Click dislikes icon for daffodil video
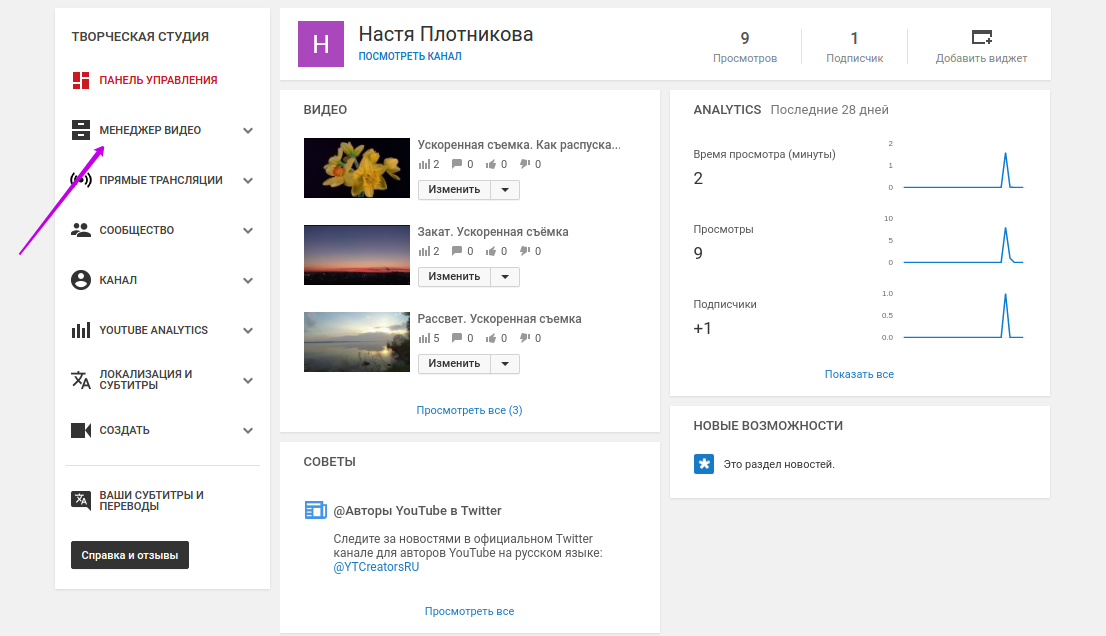1106x636 pixels. [x=525, y=164]
